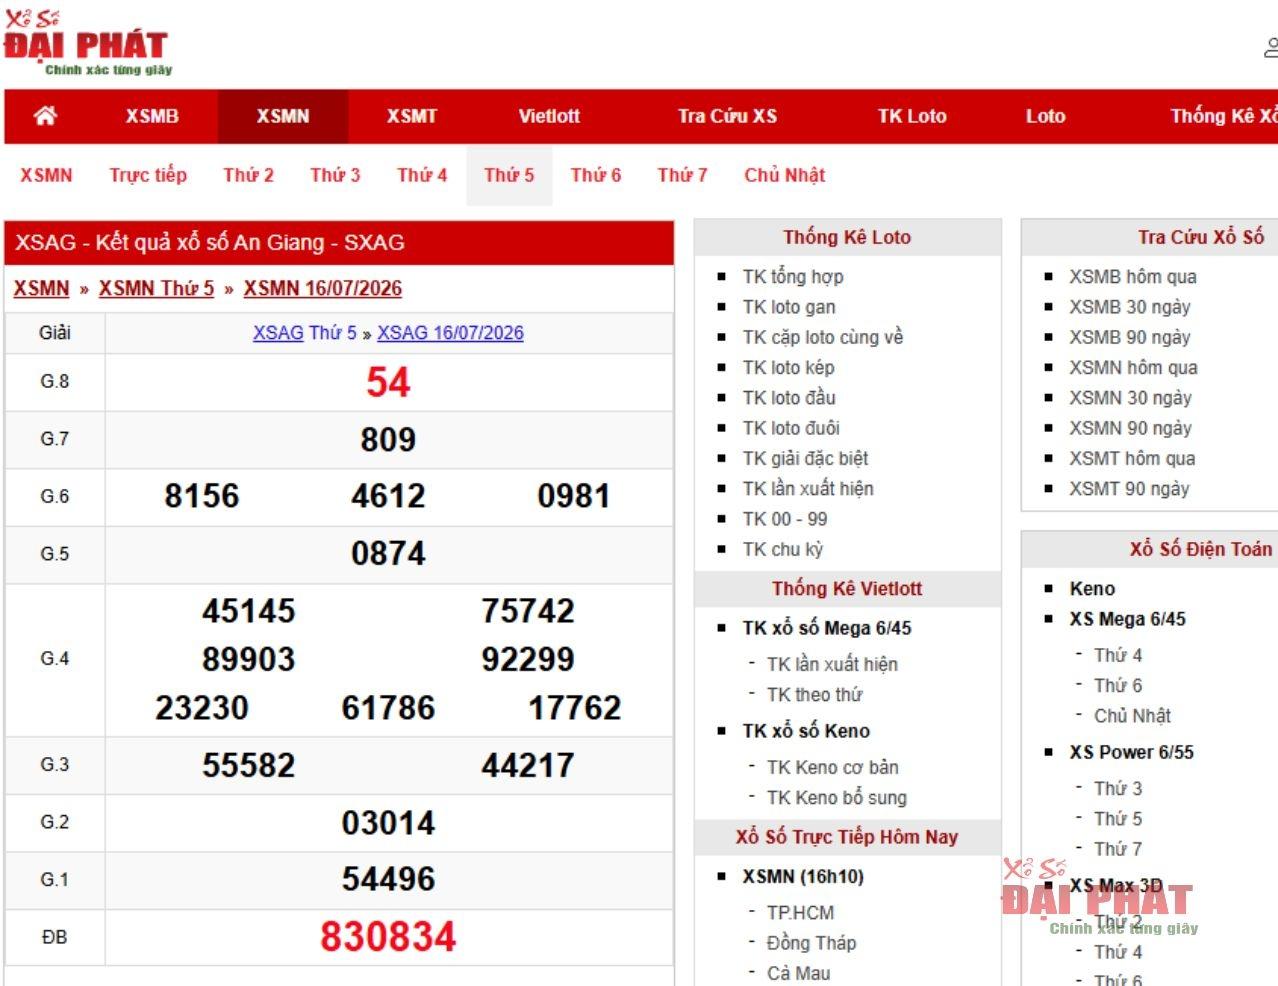Select the Thứ 5 day tab
Screen dimensions: 1278x986
click(x=509, y=175)
